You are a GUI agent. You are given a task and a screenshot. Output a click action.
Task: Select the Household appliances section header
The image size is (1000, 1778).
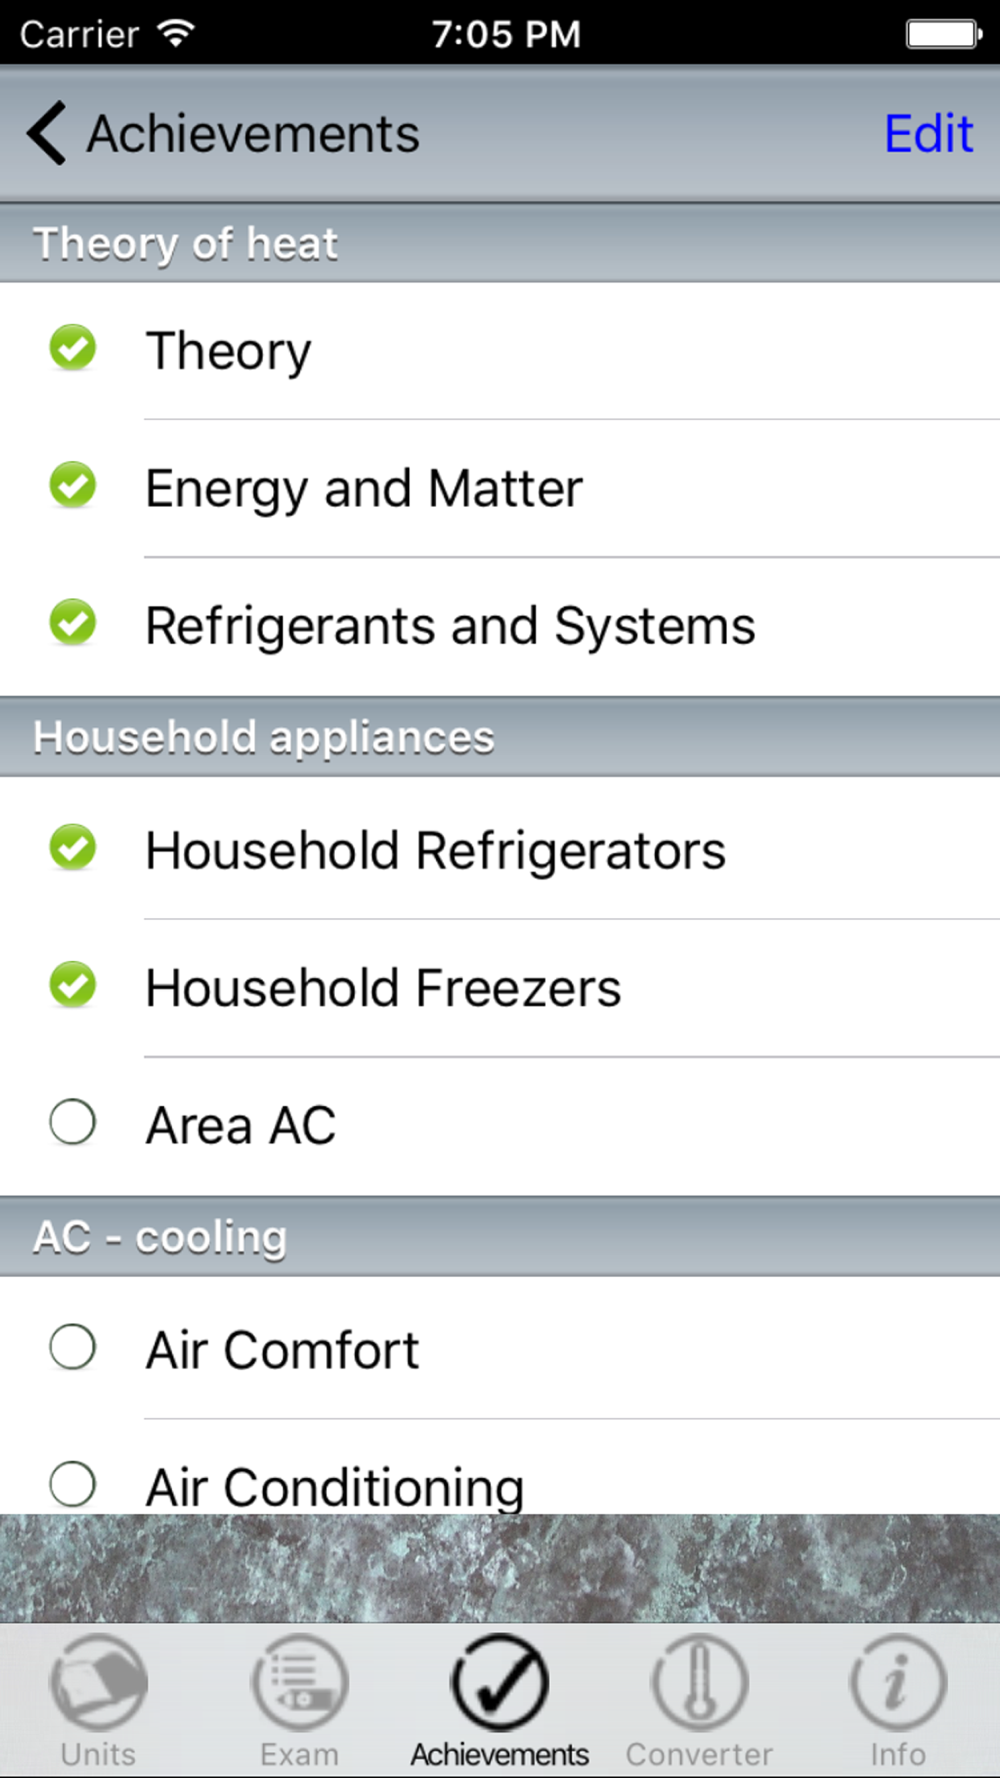[500, 737]
